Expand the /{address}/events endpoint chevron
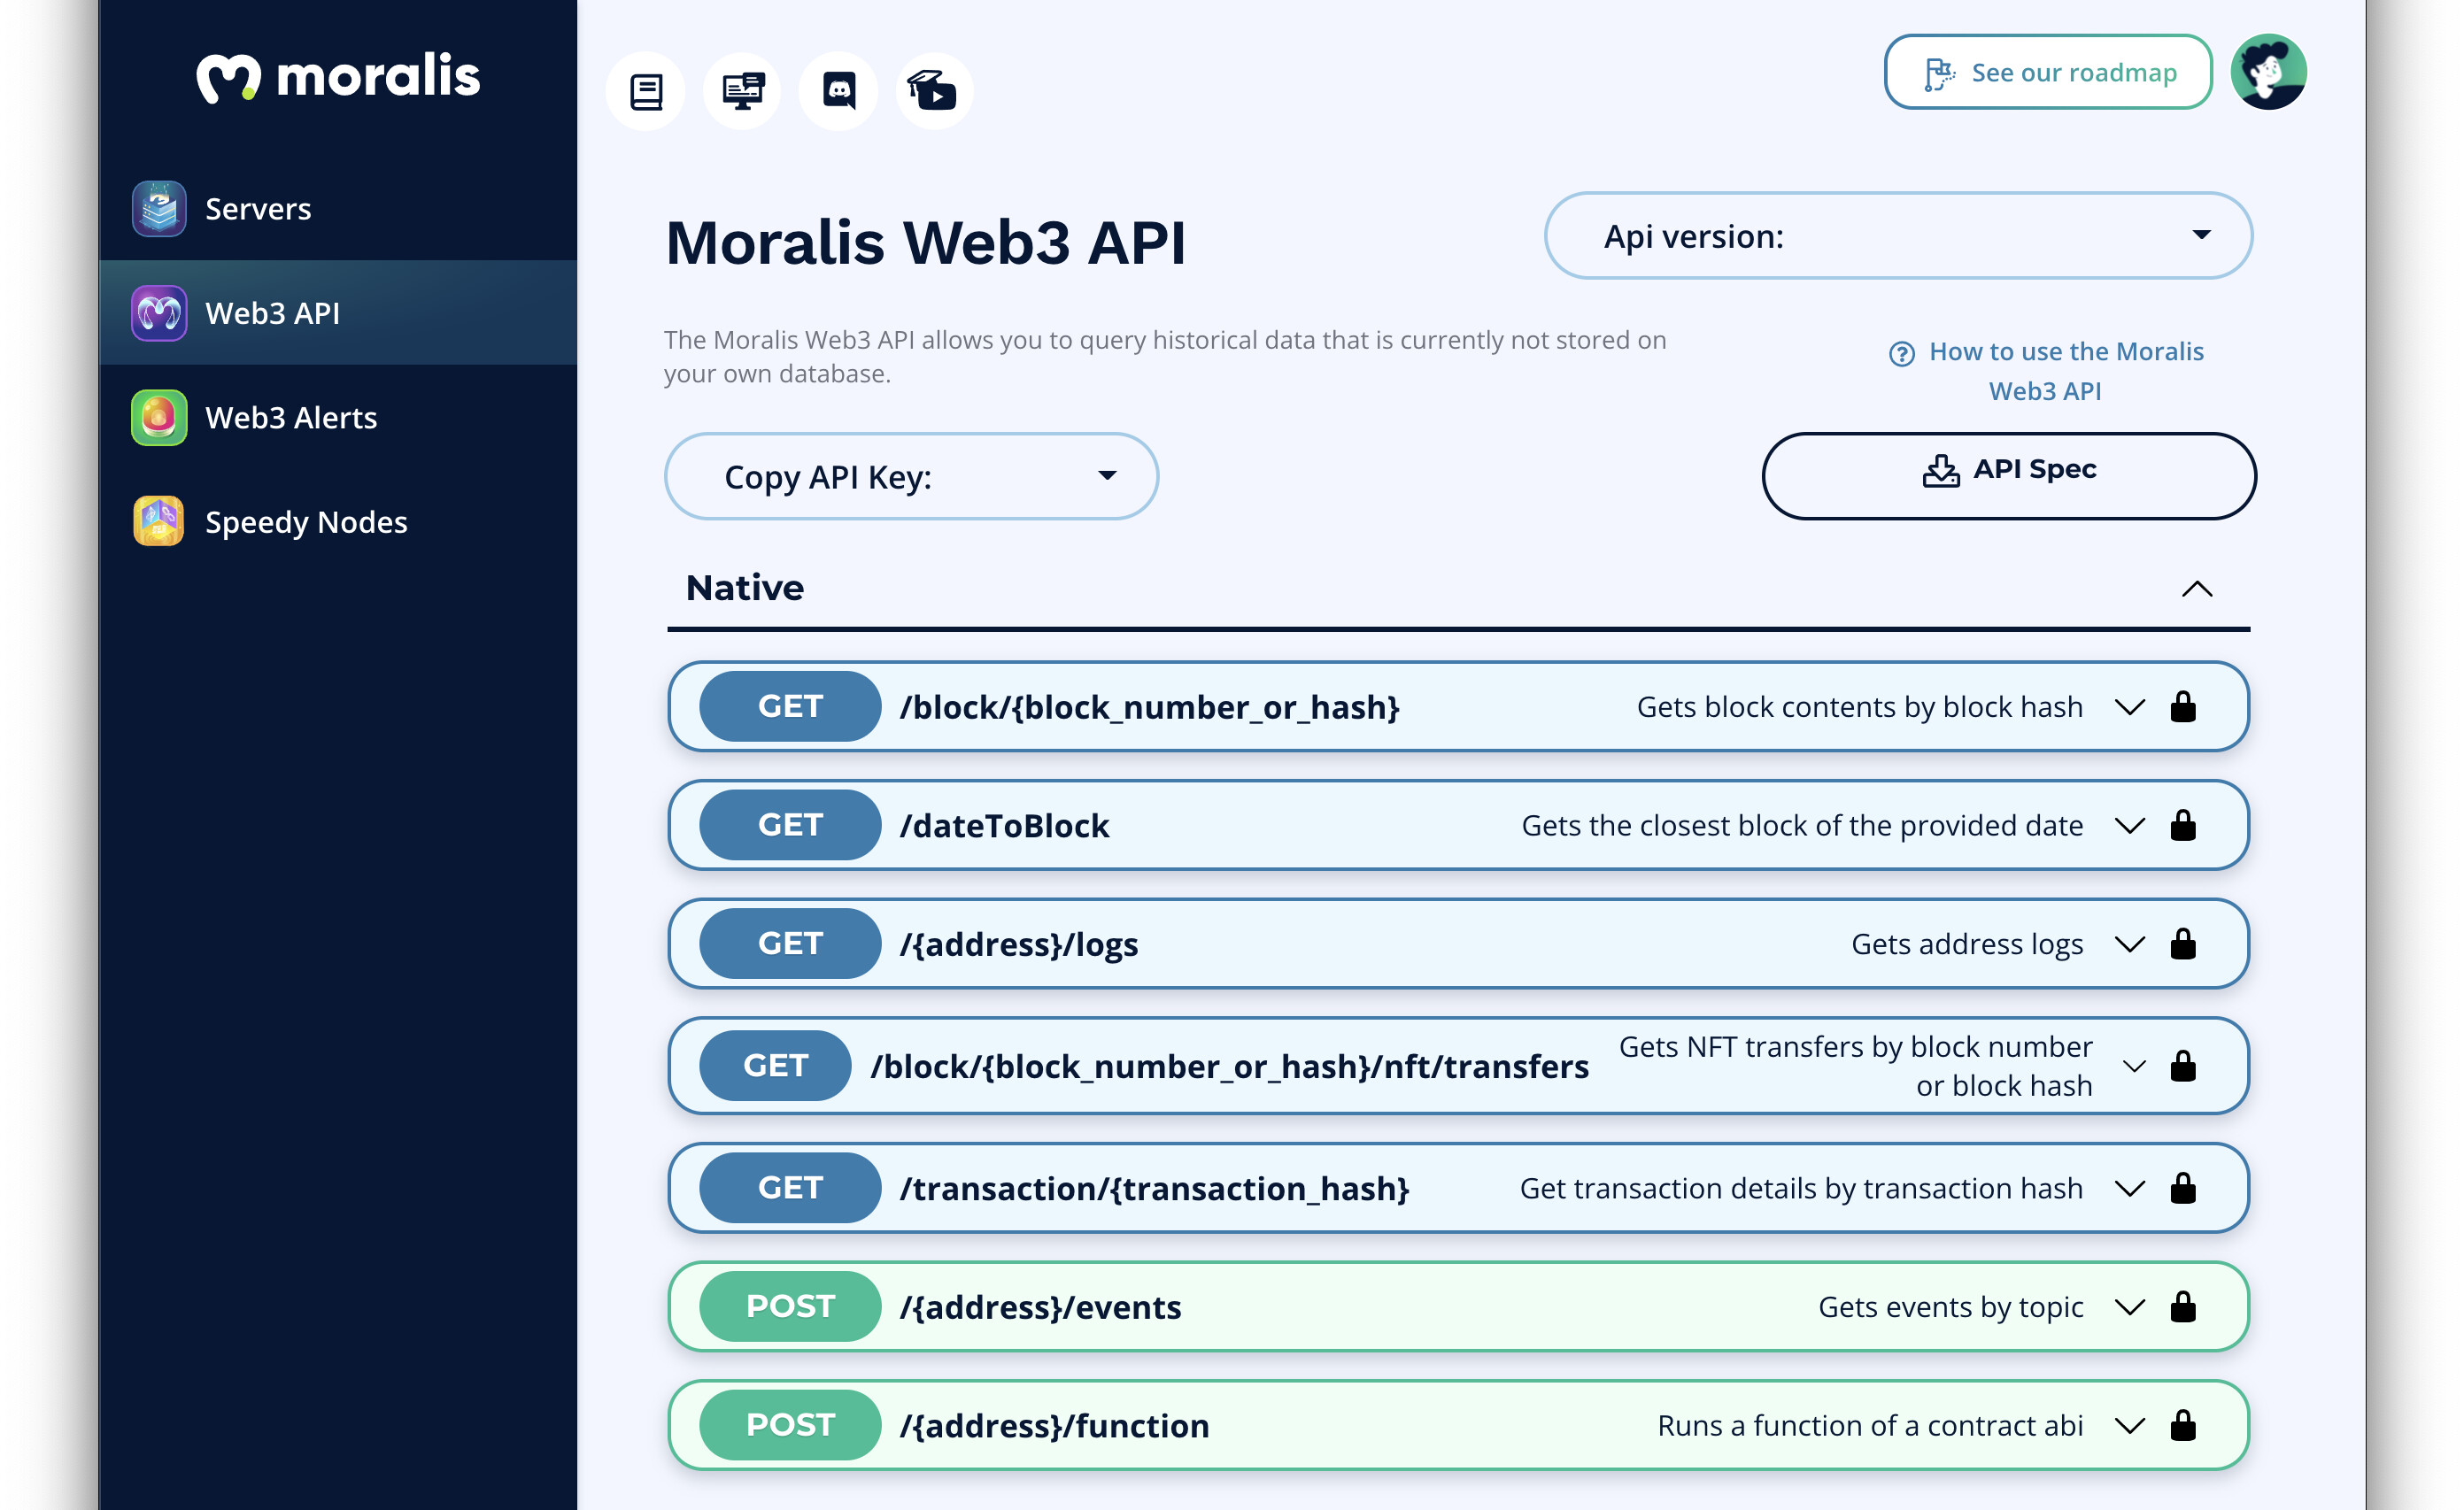 pyautogui.click(x=2130, y=1307)
